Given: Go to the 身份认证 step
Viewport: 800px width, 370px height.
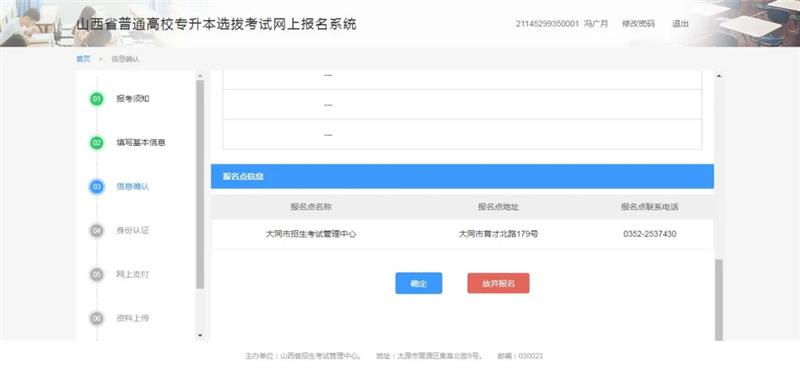Looking at the screenshot, I should (x=133, y=231).
